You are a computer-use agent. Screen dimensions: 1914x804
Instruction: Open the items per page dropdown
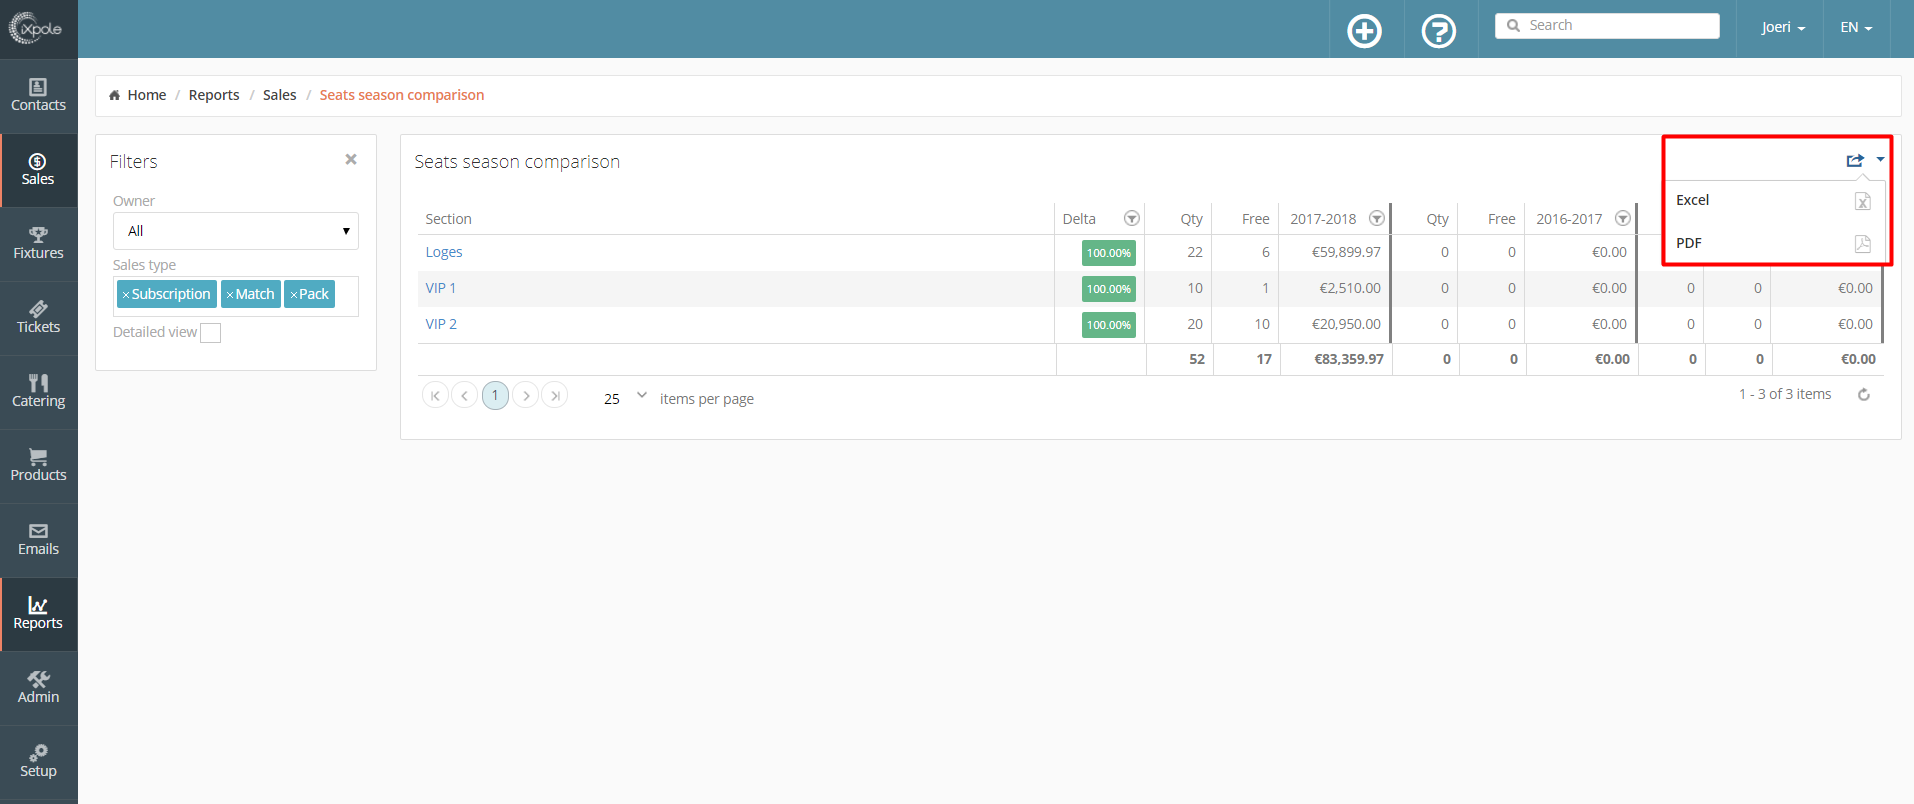coord(625,398)
